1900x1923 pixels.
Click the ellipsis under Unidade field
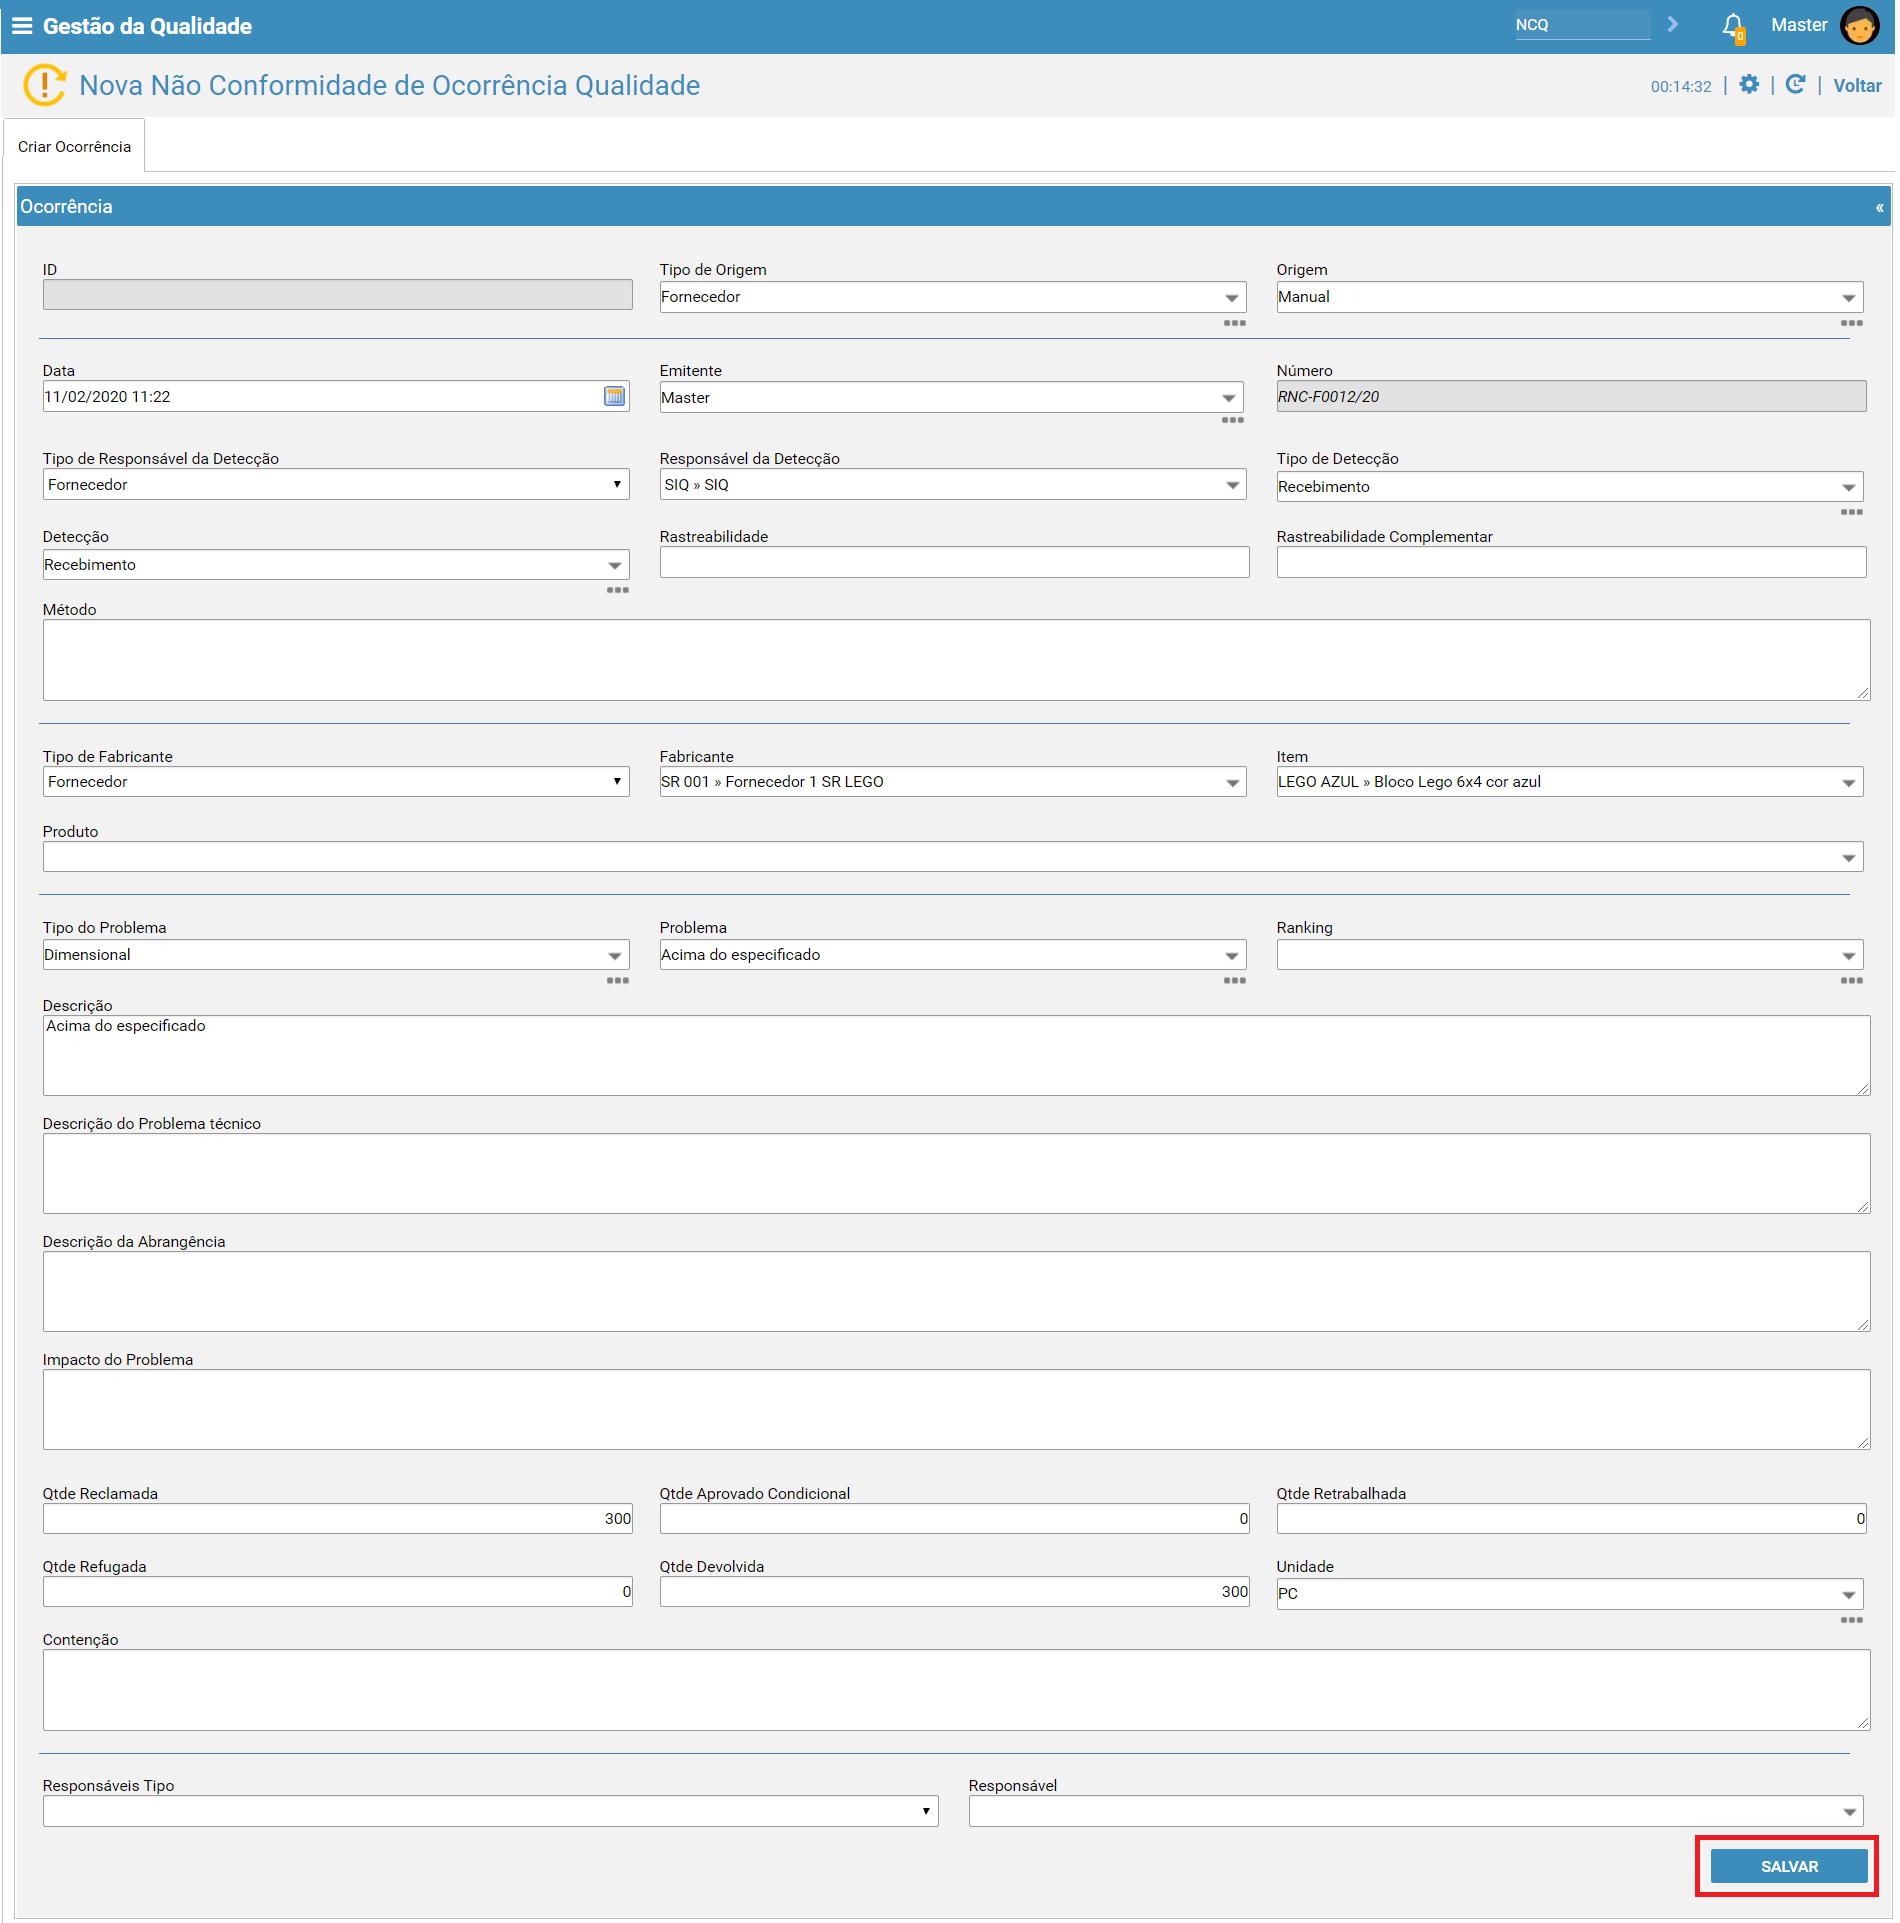pos(1851,1620)
